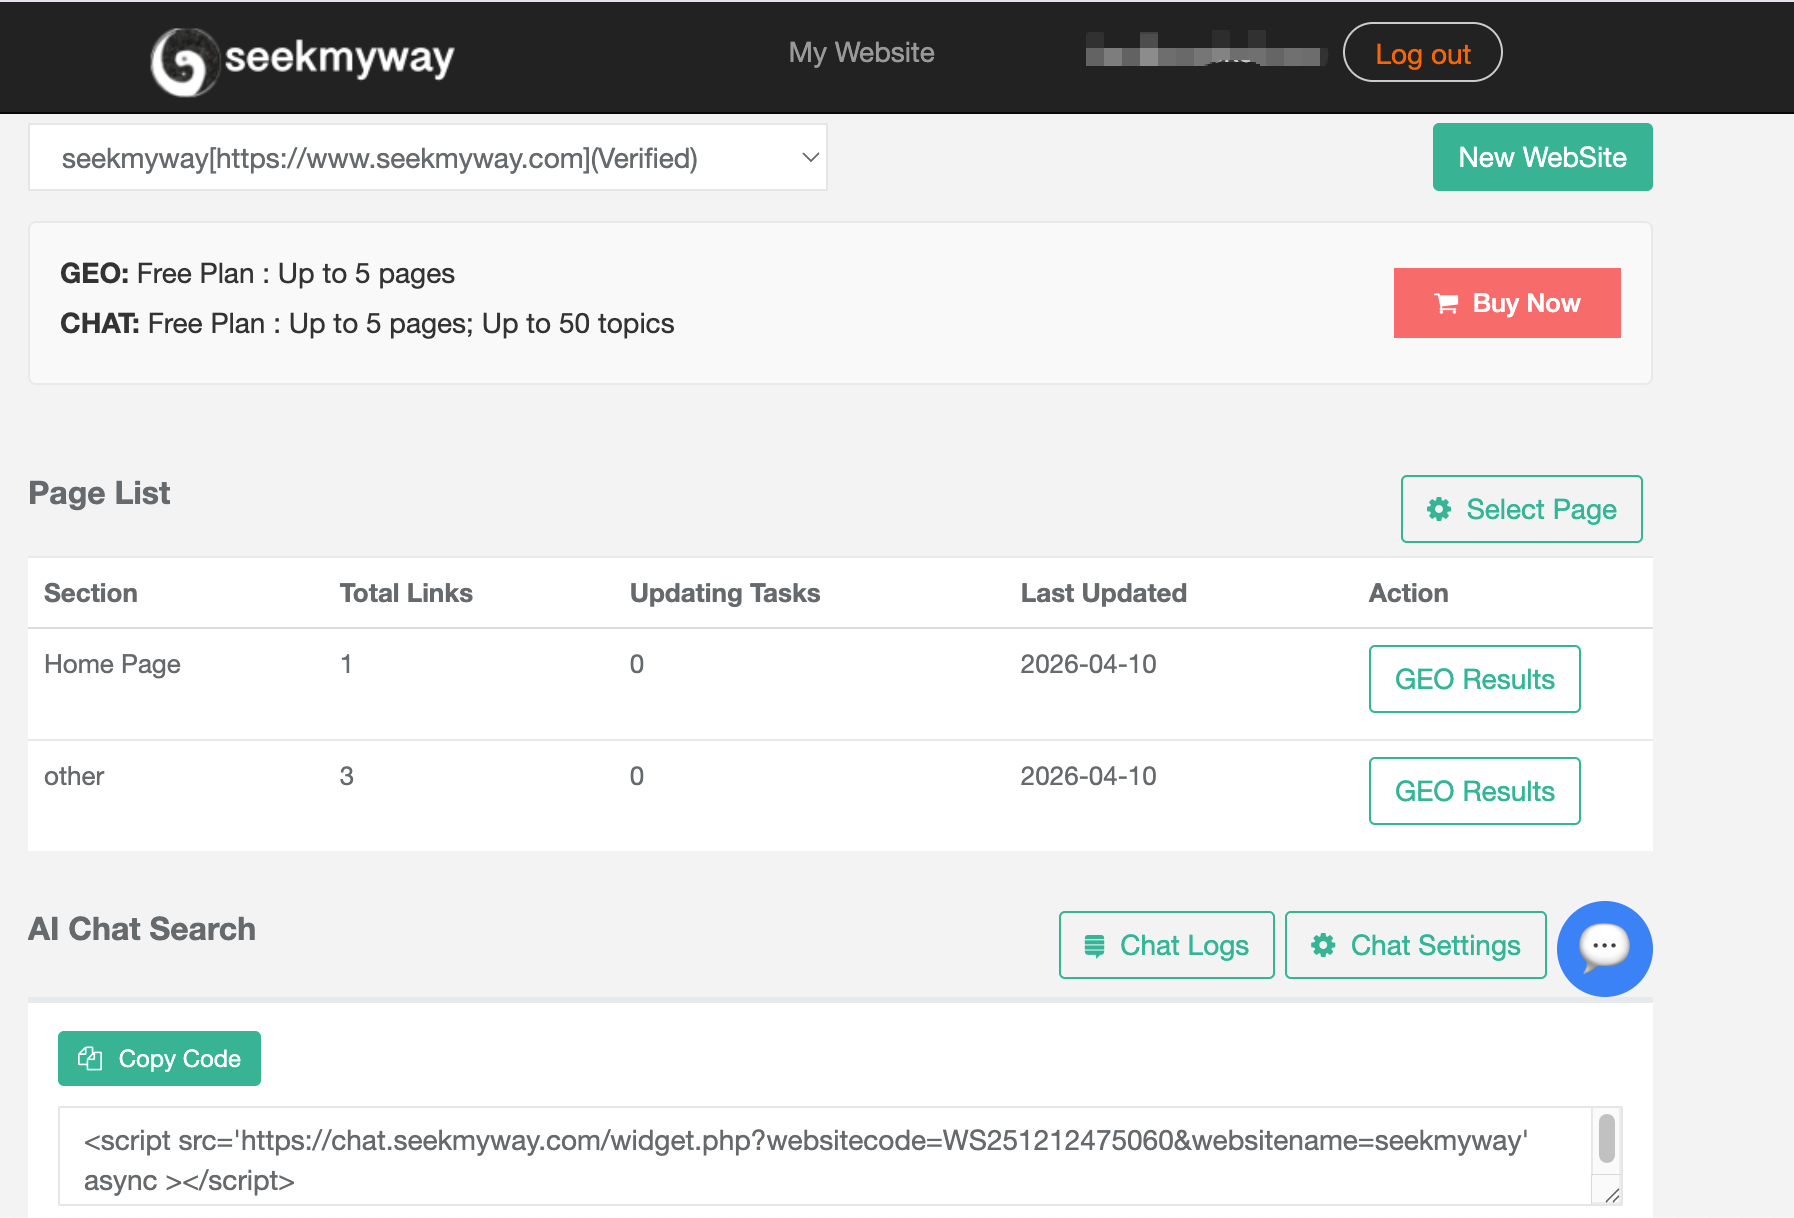Click the Buy Now label
The width and height of the screenshot is (1794, 1218).
point(1526,303)
